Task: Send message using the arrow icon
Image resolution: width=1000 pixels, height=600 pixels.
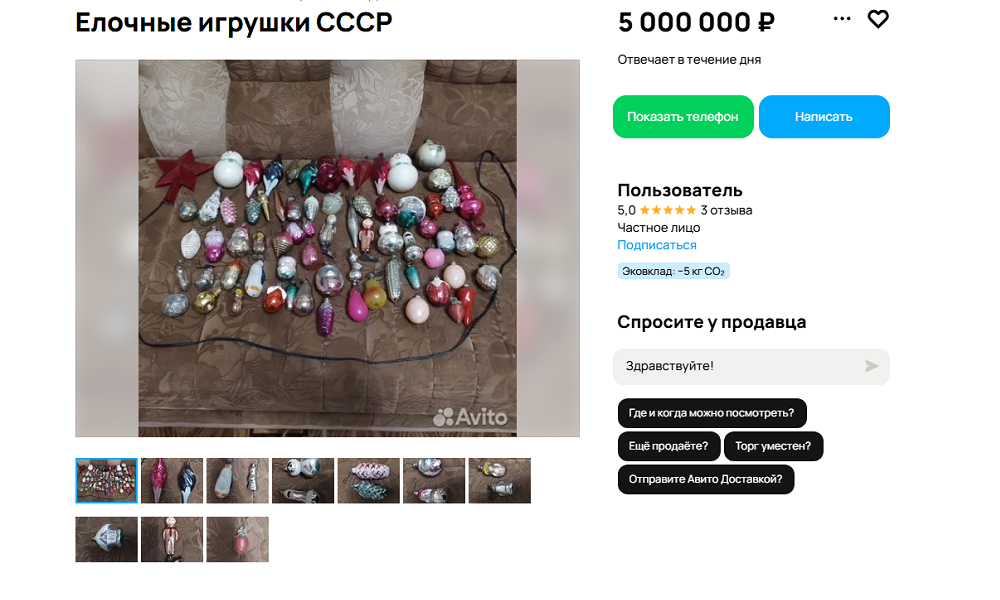Action: click(871, 366)
